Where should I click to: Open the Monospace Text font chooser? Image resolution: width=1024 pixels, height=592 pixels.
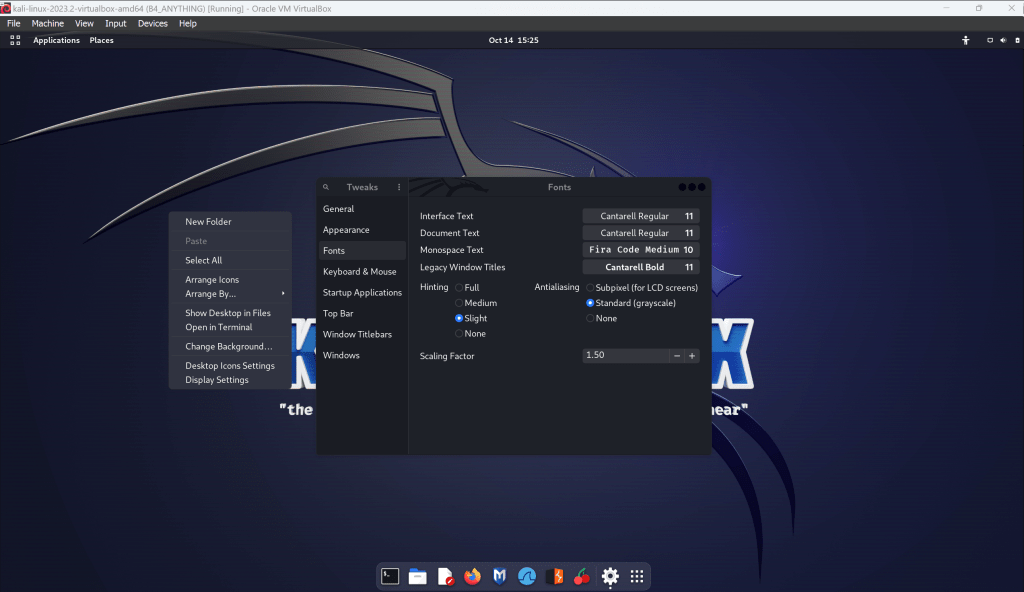coord(640,250)
